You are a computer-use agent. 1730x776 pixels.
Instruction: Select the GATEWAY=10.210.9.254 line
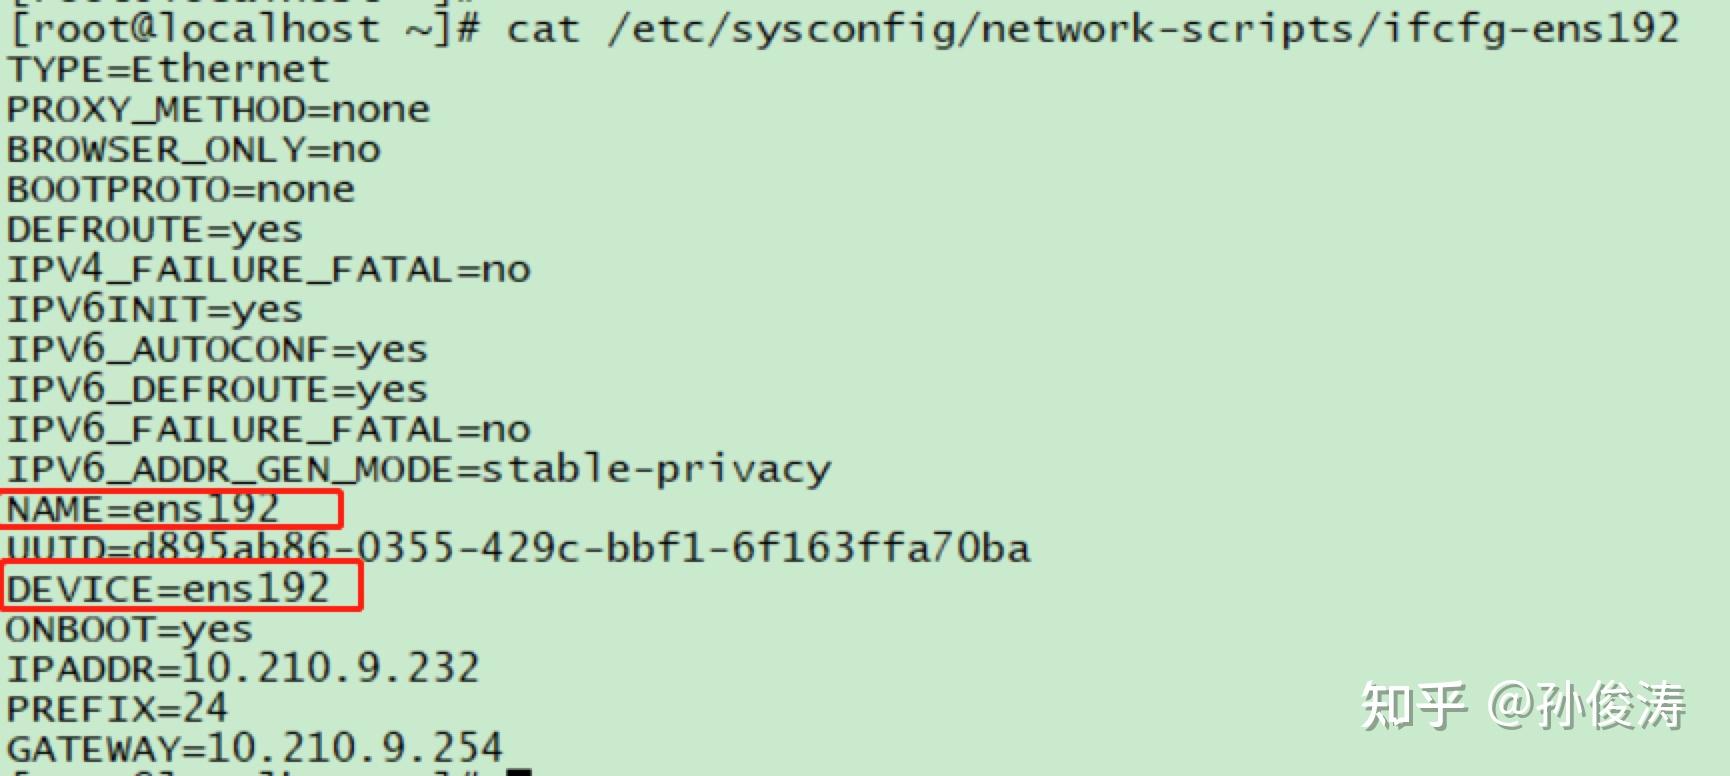pyautogui.click(x=255, y=748)
